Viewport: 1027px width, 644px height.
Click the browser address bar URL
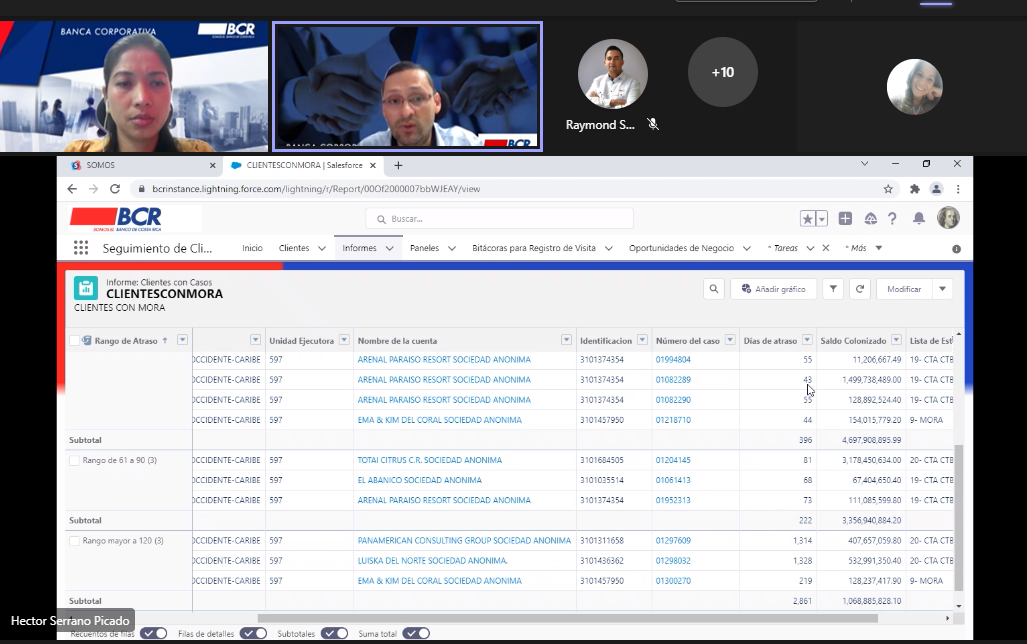click(x=316, y=189)
